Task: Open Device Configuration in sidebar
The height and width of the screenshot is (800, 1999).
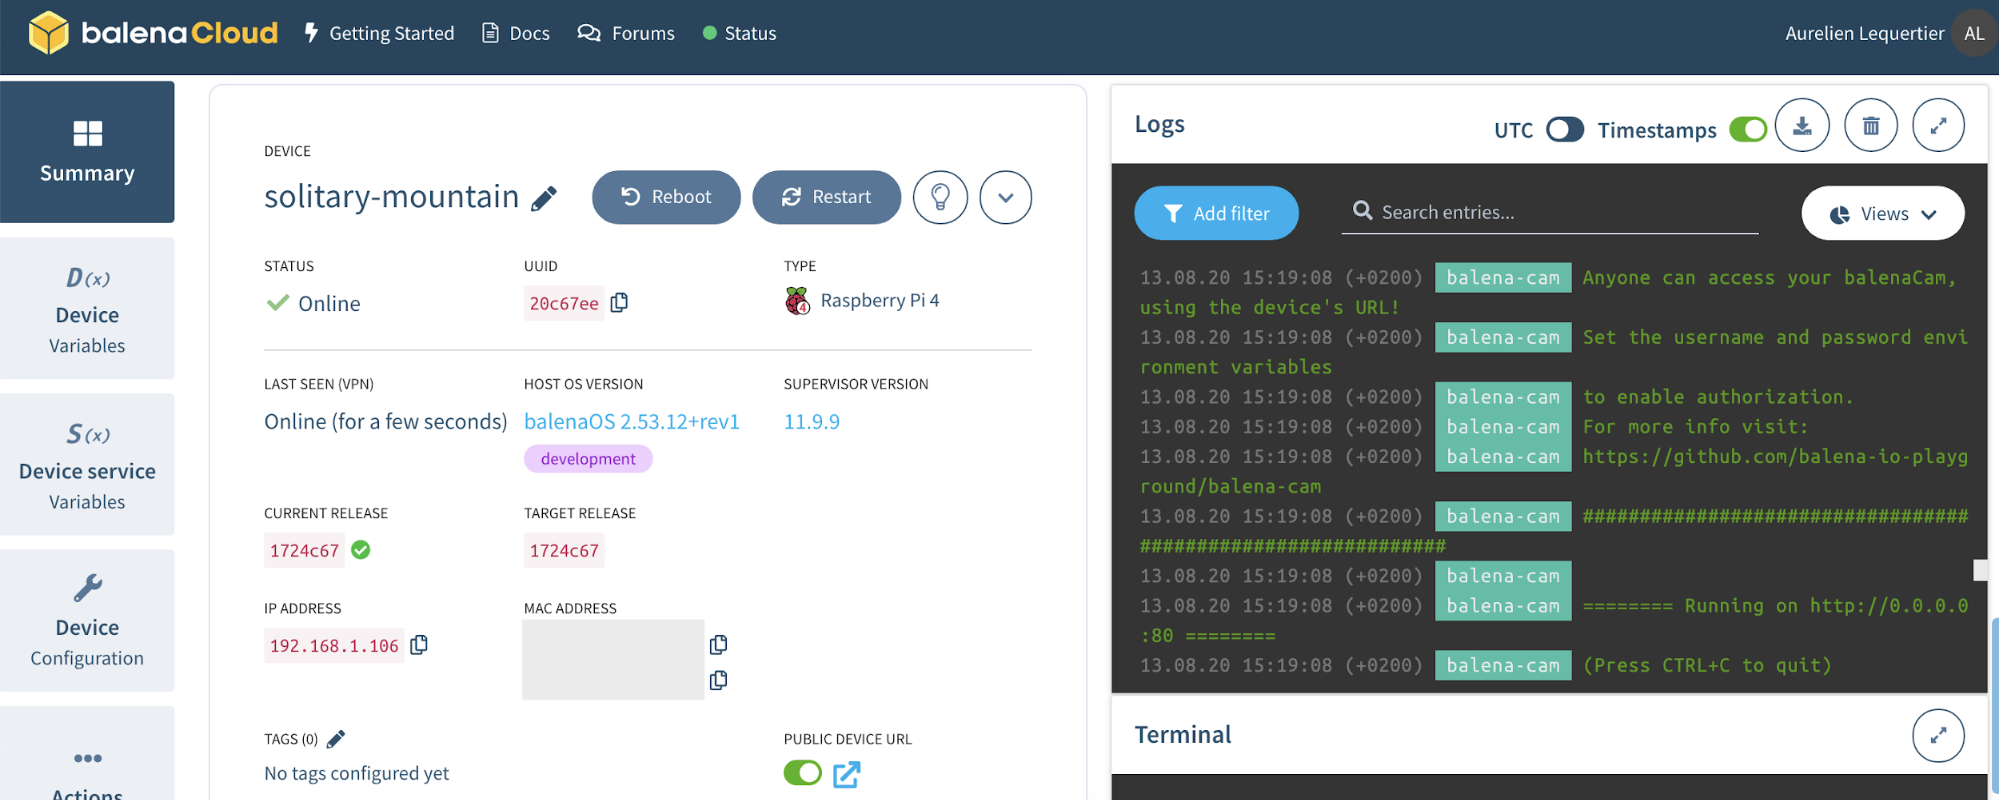Action: coord(87,620)
